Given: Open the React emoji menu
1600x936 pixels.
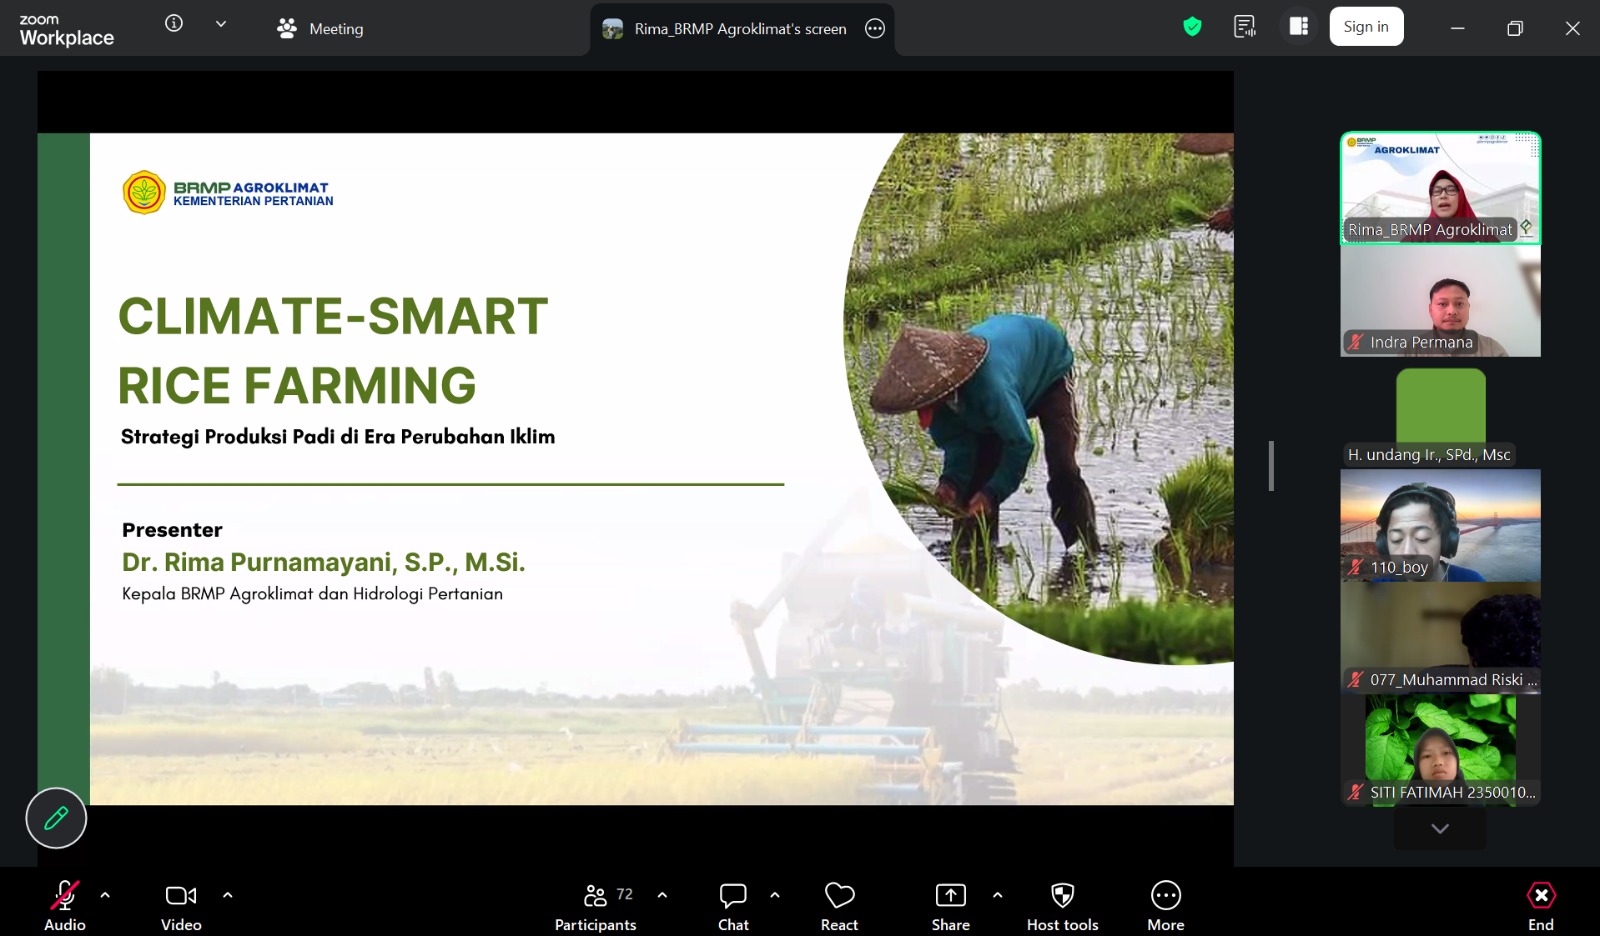Looking at the screenshot, I should pyautogui.click(x=839, y=905).
